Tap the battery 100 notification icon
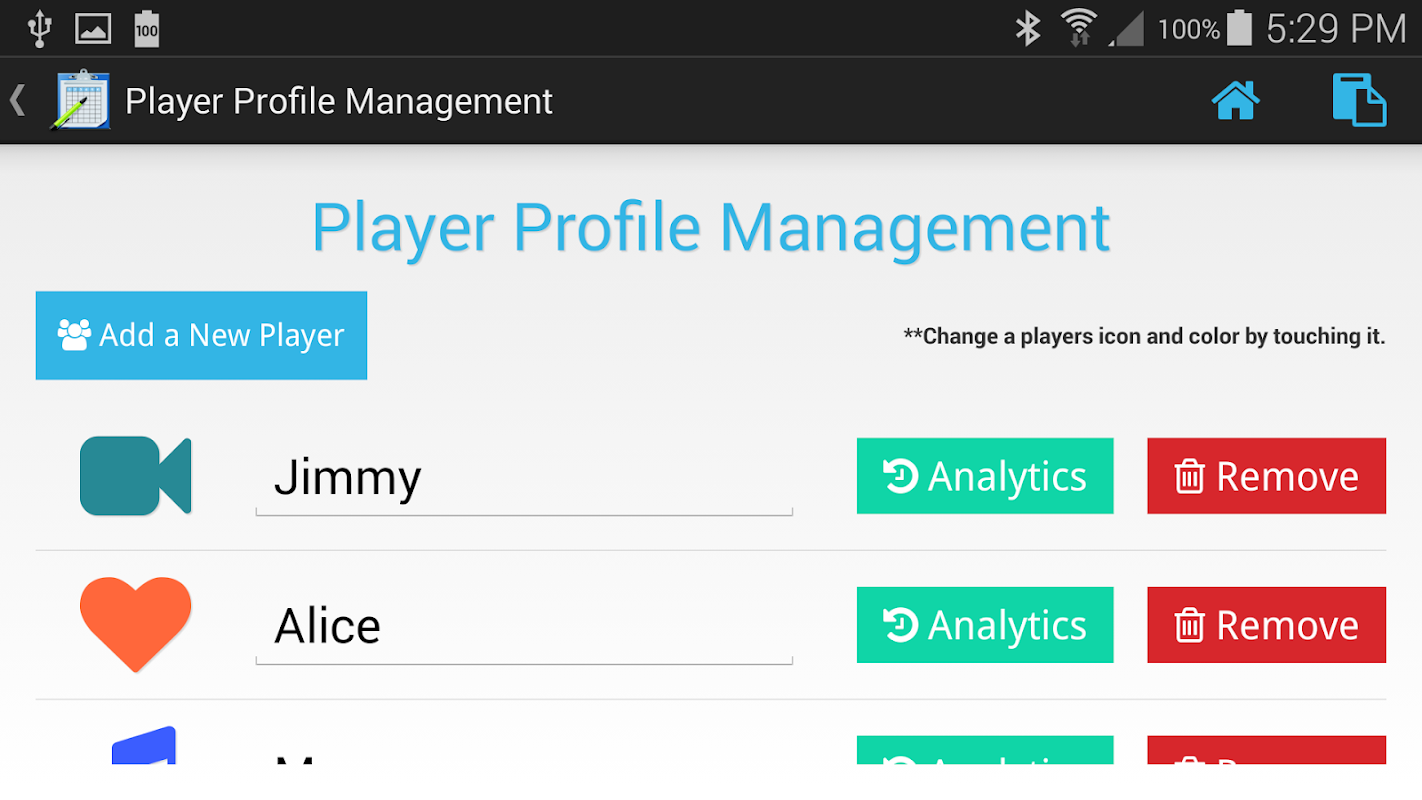1422x800 pixels. [x=147, y=28]
